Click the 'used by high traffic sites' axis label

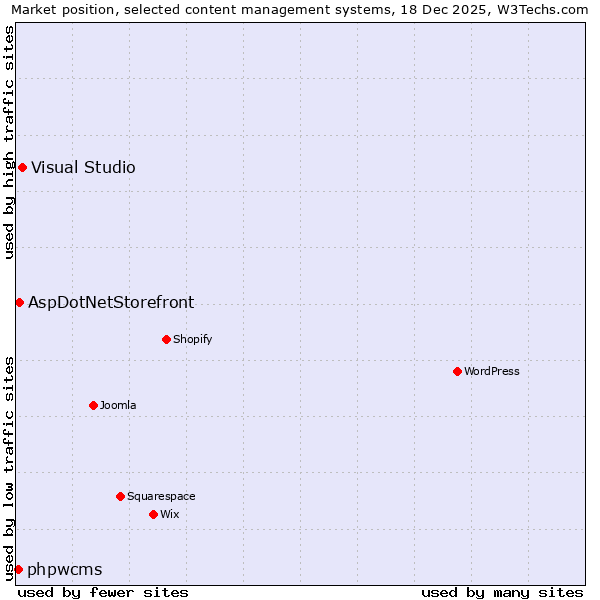click(9, 142)
